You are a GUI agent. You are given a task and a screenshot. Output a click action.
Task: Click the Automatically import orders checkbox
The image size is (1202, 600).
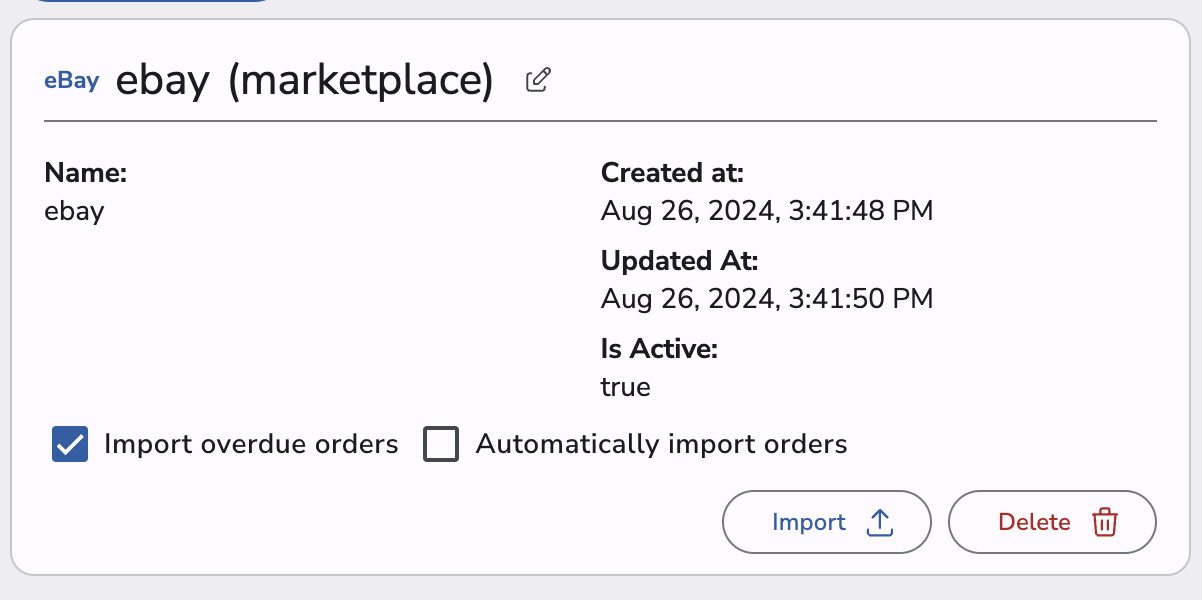tap(441, 444)
